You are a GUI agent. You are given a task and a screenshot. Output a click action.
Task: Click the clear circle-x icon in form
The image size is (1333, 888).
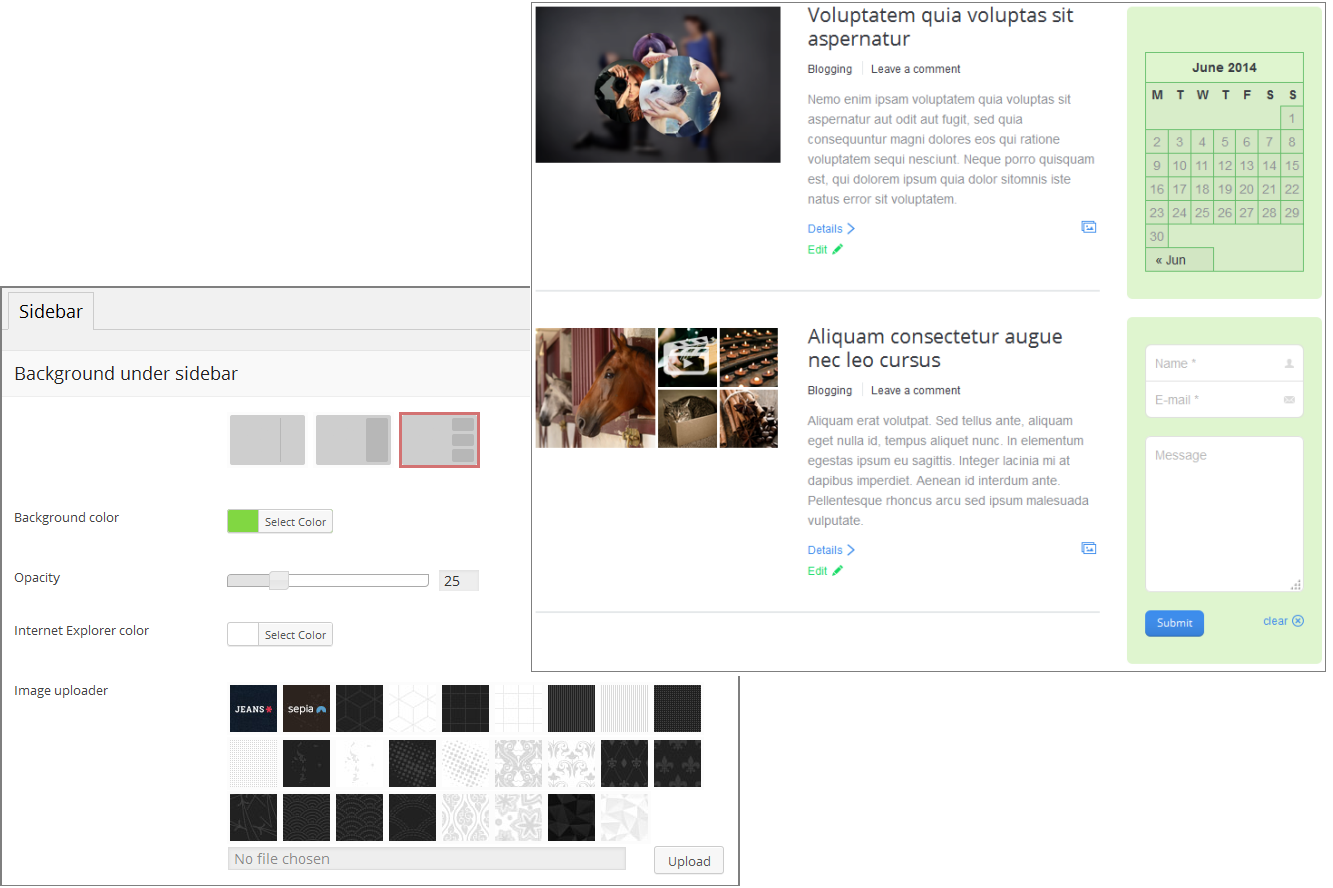(1298, 621)
